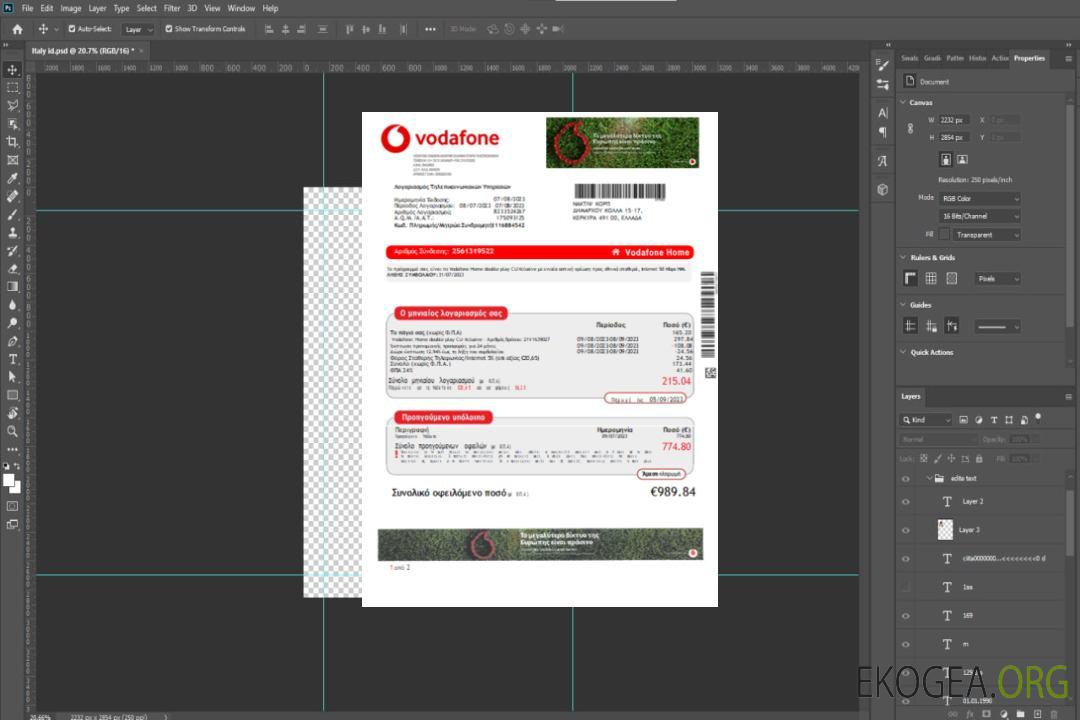Collapse the Canvas section

pyautogui.click(x=903, y=102)
